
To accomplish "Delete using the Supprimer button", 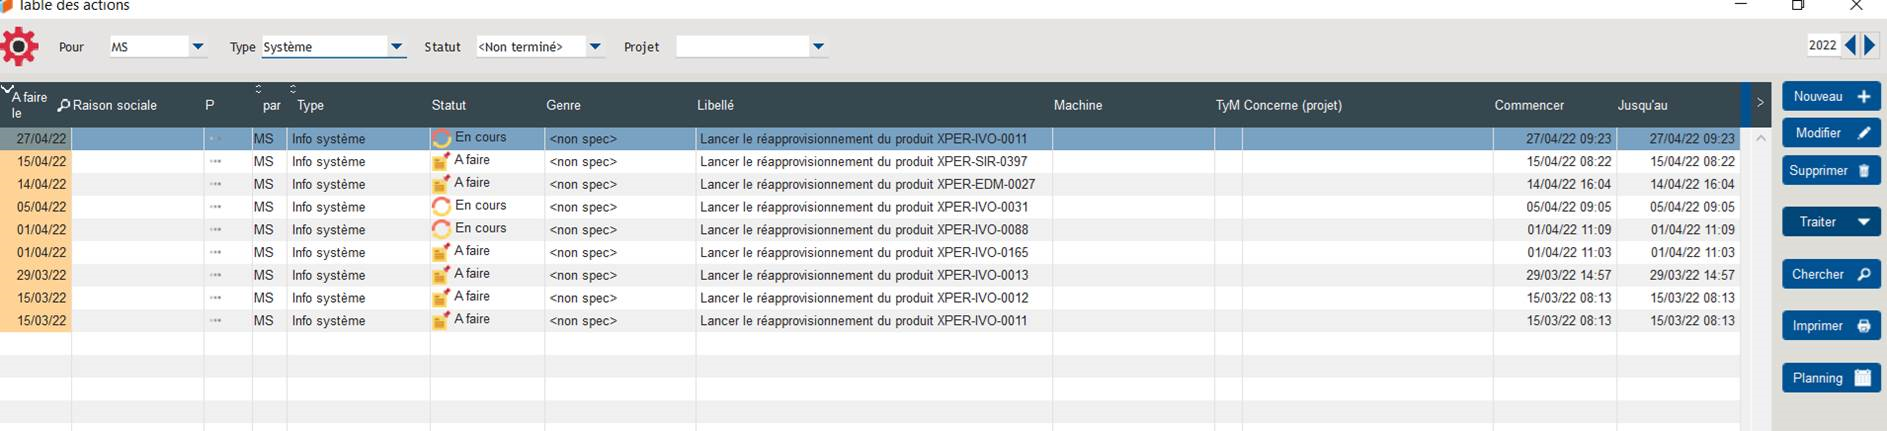I will 1830,171.
